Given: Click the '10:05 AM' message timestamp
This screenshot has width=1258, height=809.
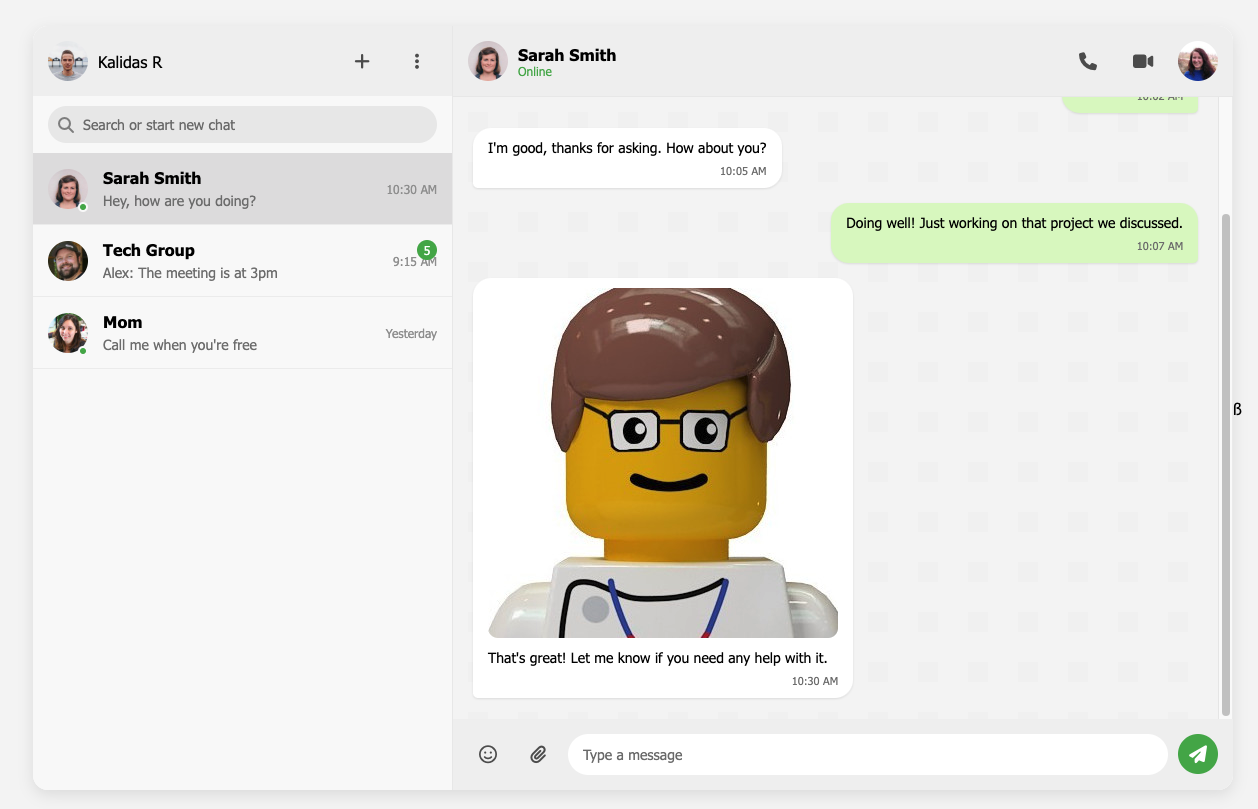Looking at the screenshot, I should tap(743, 171).
